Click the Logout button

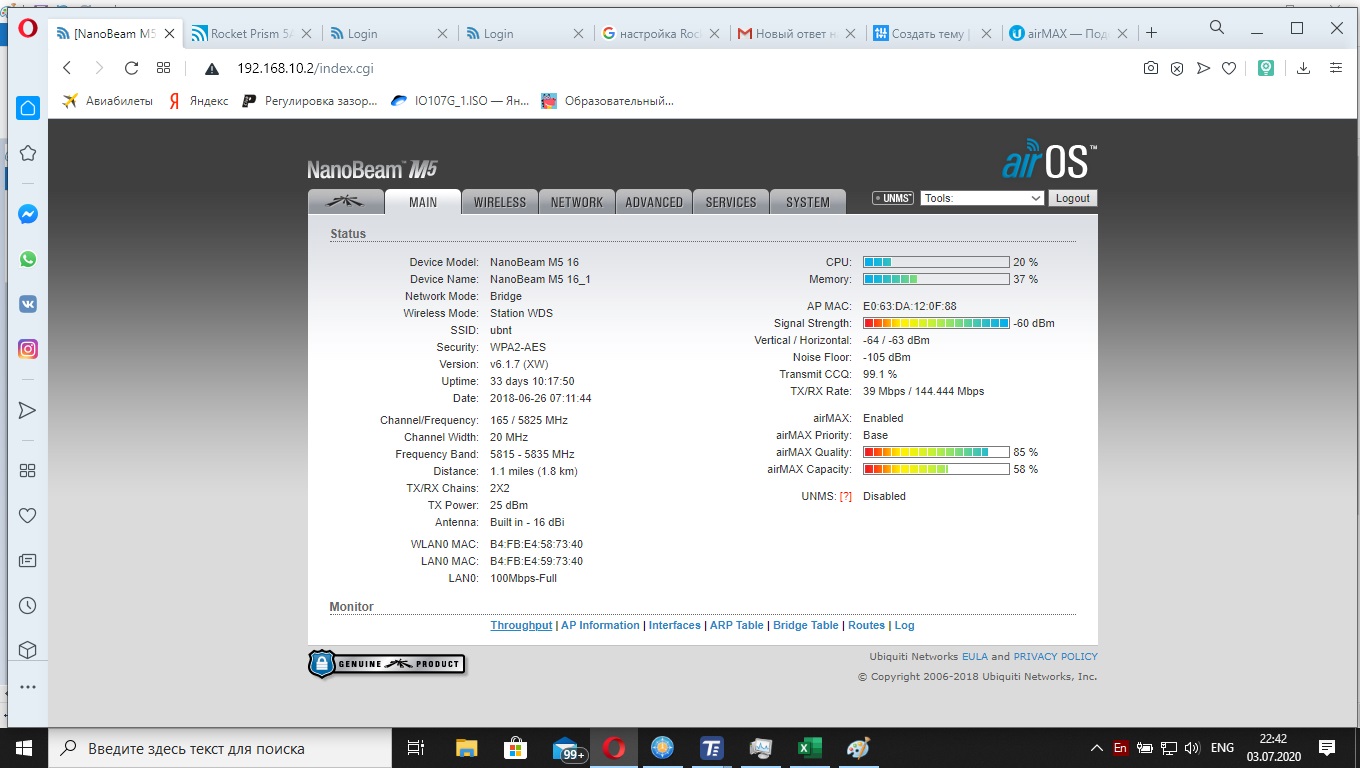tap(1072, 198)
